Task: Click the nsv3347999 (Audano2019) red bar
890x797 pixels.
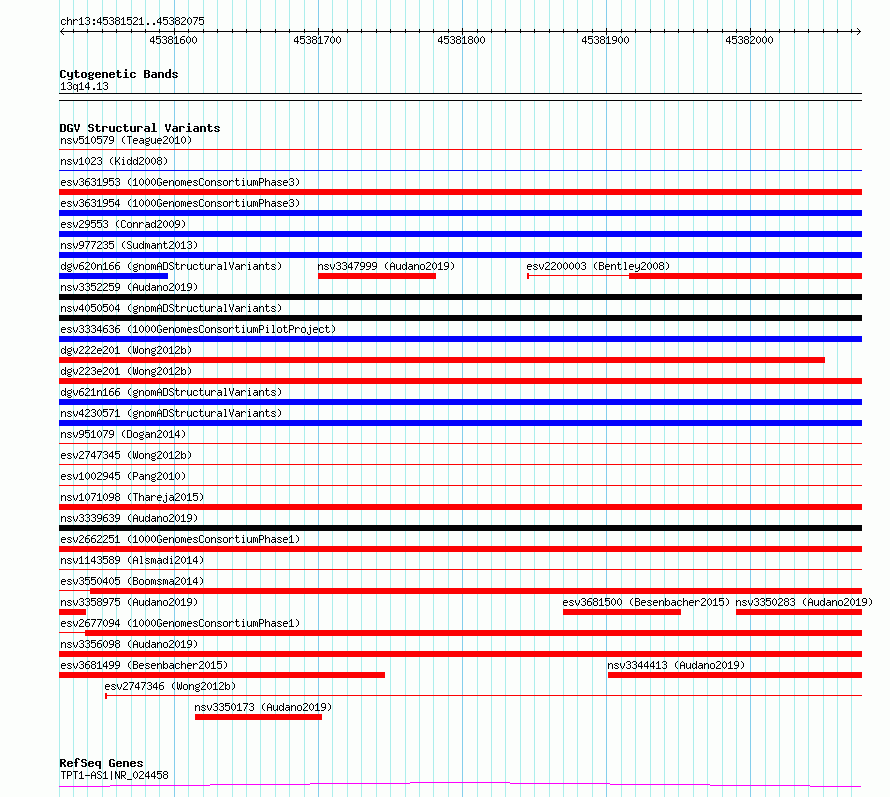Action: pos(377,276)
